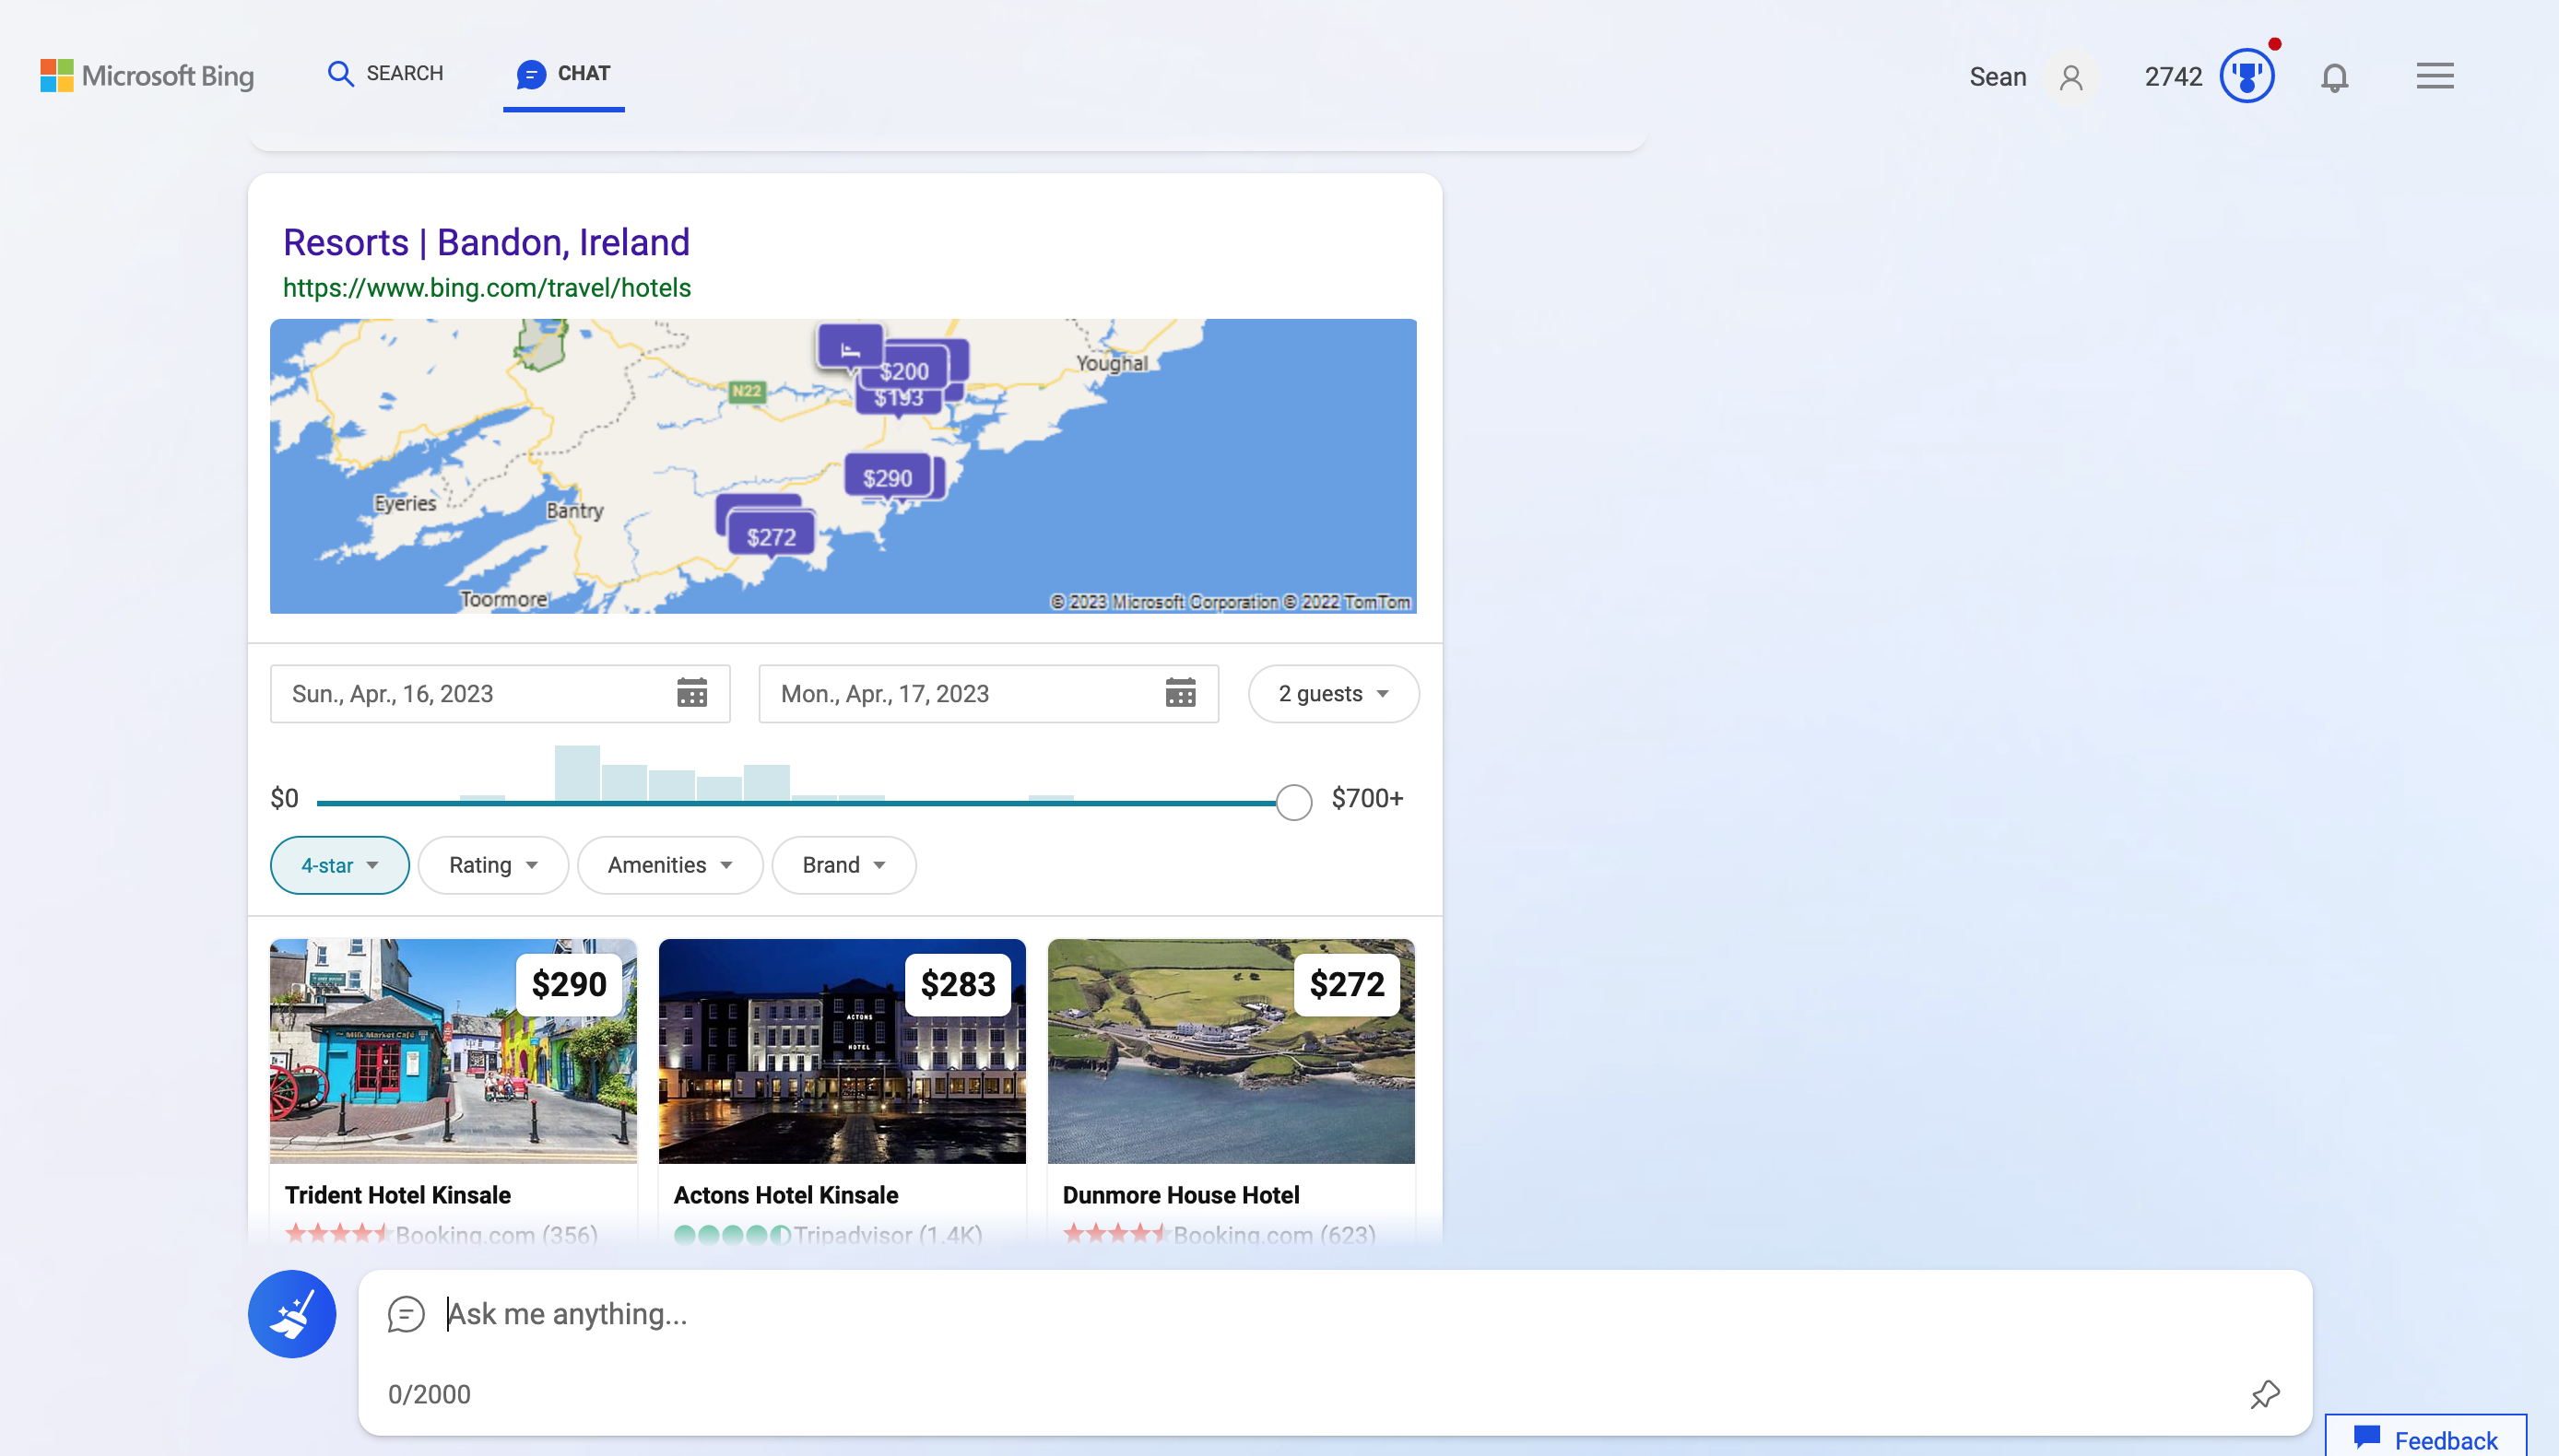
Task: Open the Feedback button
Action: point(2426,1438)
